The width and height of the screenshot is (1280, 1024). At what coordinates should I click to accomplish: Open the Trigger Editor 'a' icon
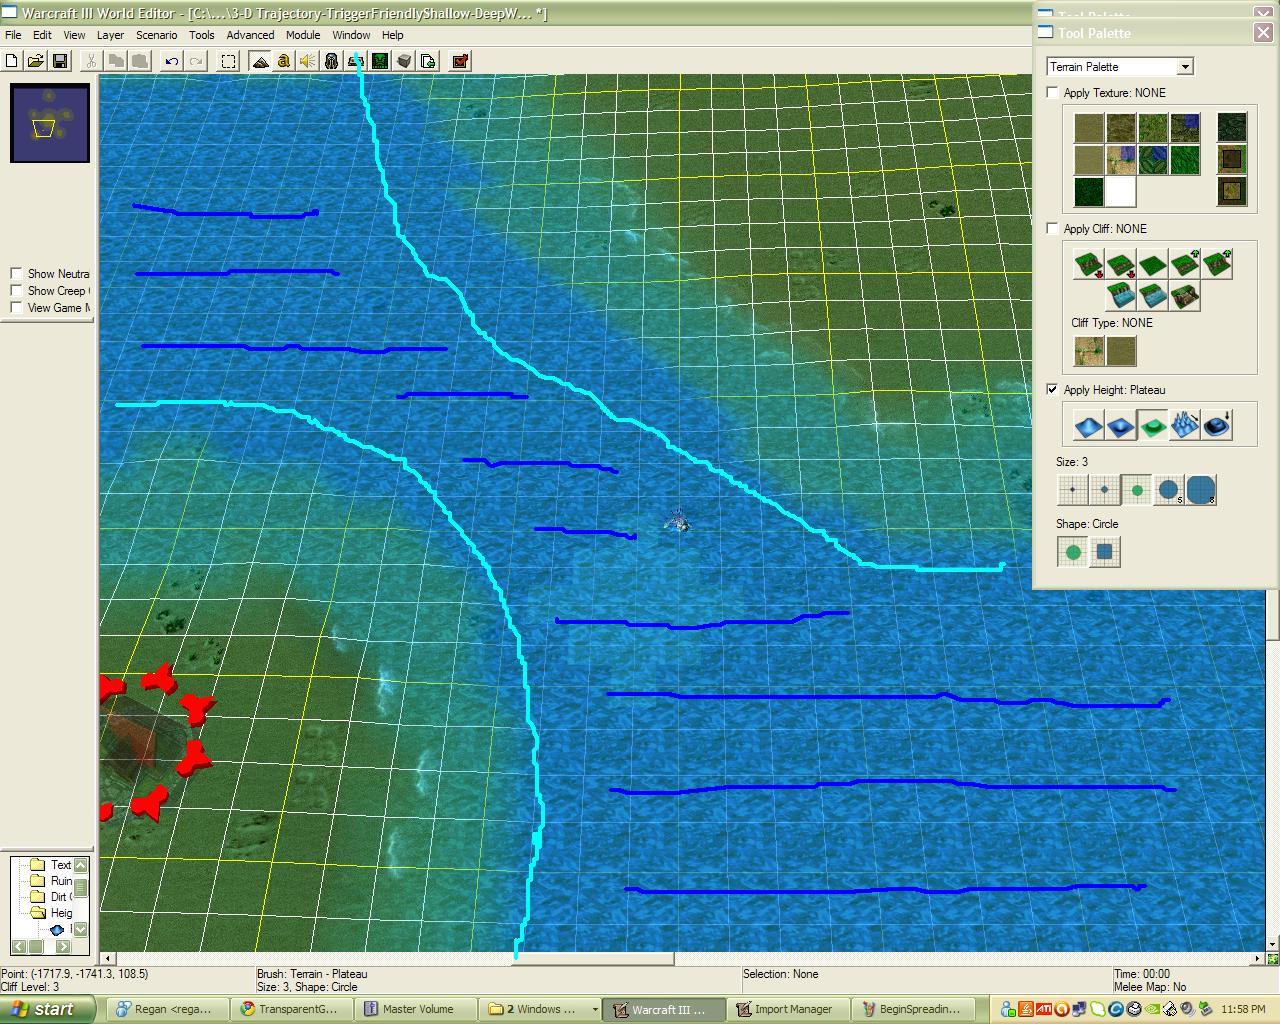coord(283,61)
